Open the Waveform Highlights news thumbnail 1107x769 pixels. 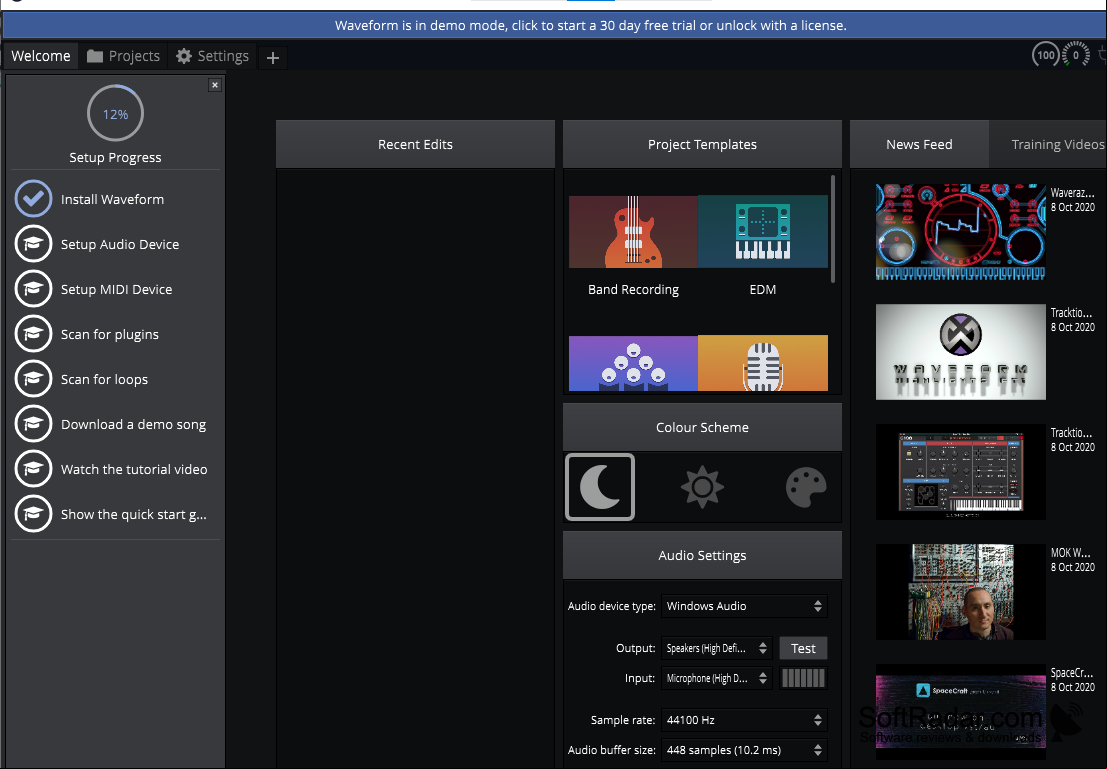pyautogui.click(x=961, y=352)
